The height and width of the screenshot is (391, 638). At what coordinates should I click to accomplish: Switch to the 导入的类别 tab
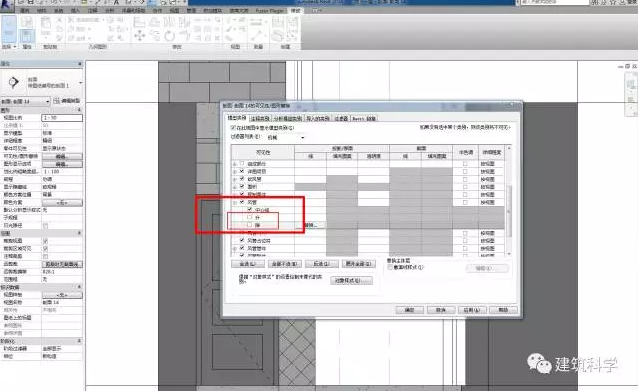(317, 118)
